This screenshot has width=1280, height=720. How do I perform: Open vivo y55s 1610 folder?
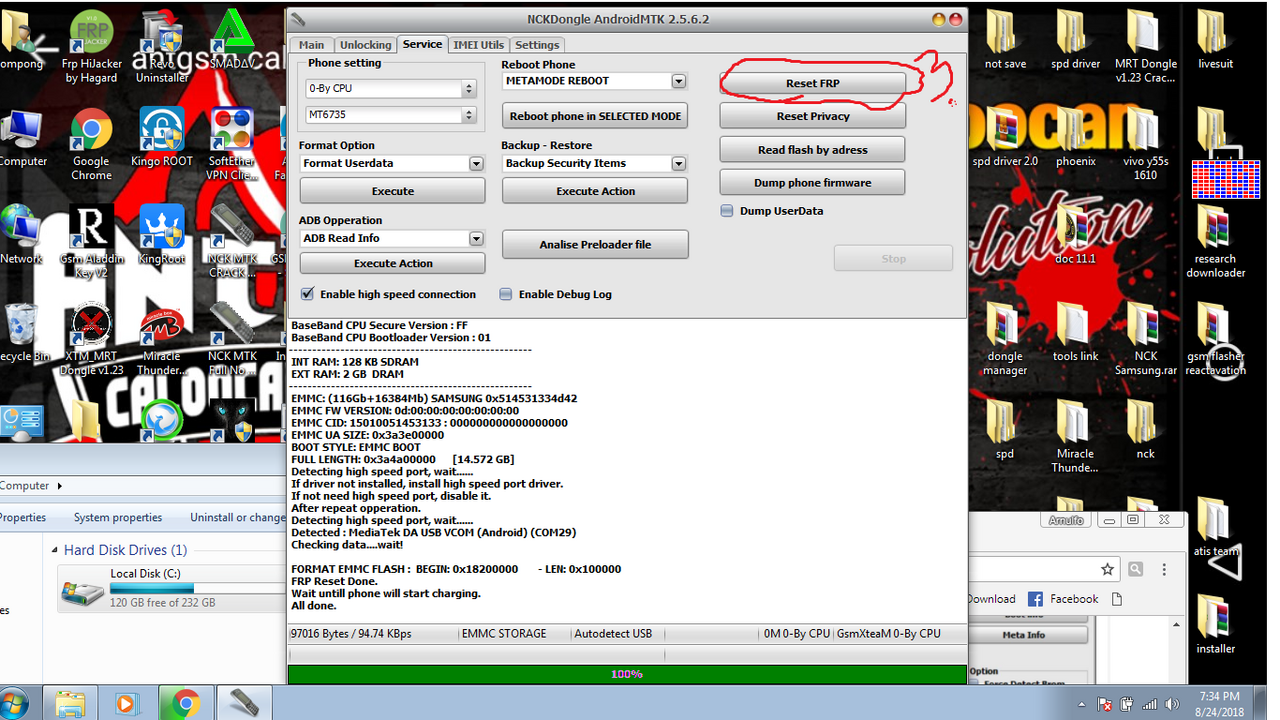tap(1146, 145)
